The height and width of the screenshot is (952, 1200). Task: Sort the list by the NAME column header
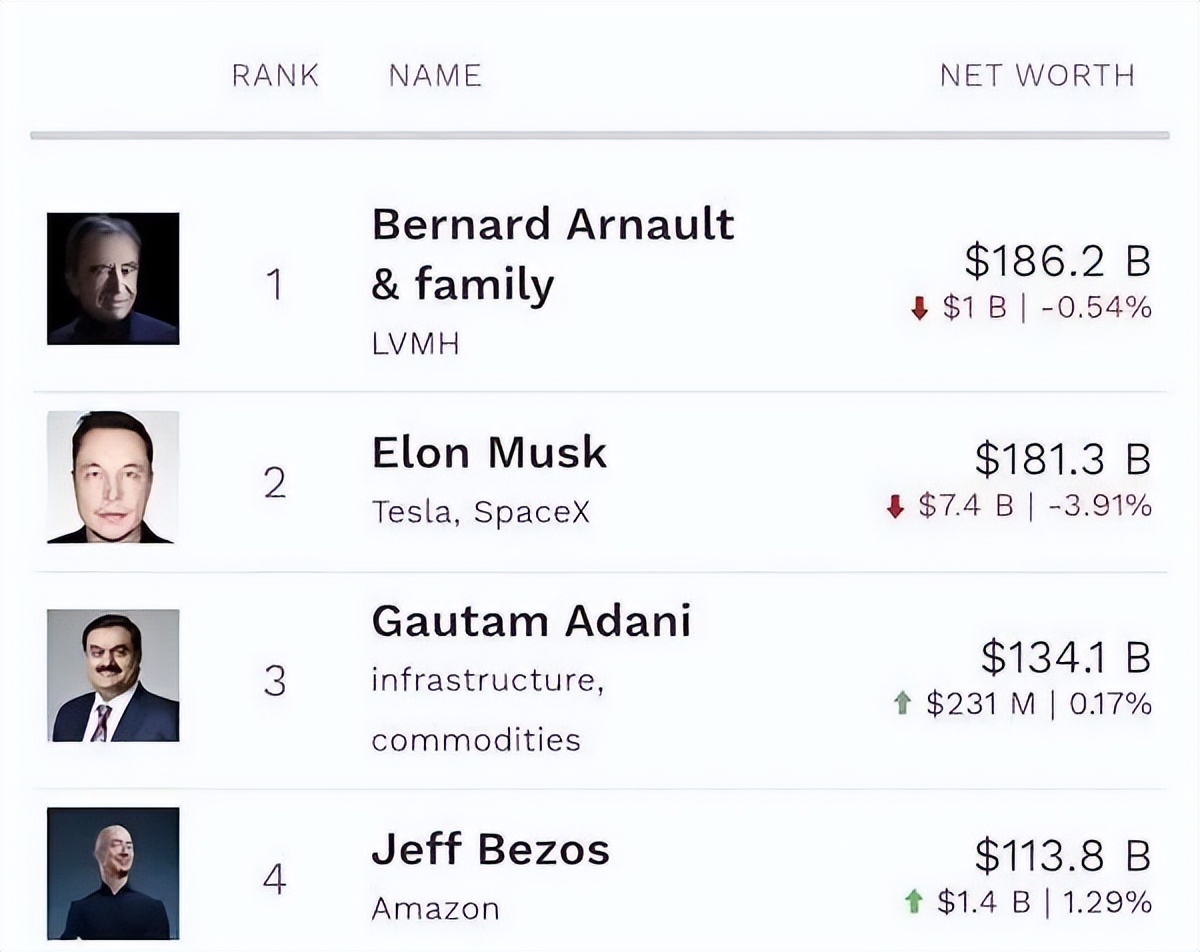coord(435,76)
